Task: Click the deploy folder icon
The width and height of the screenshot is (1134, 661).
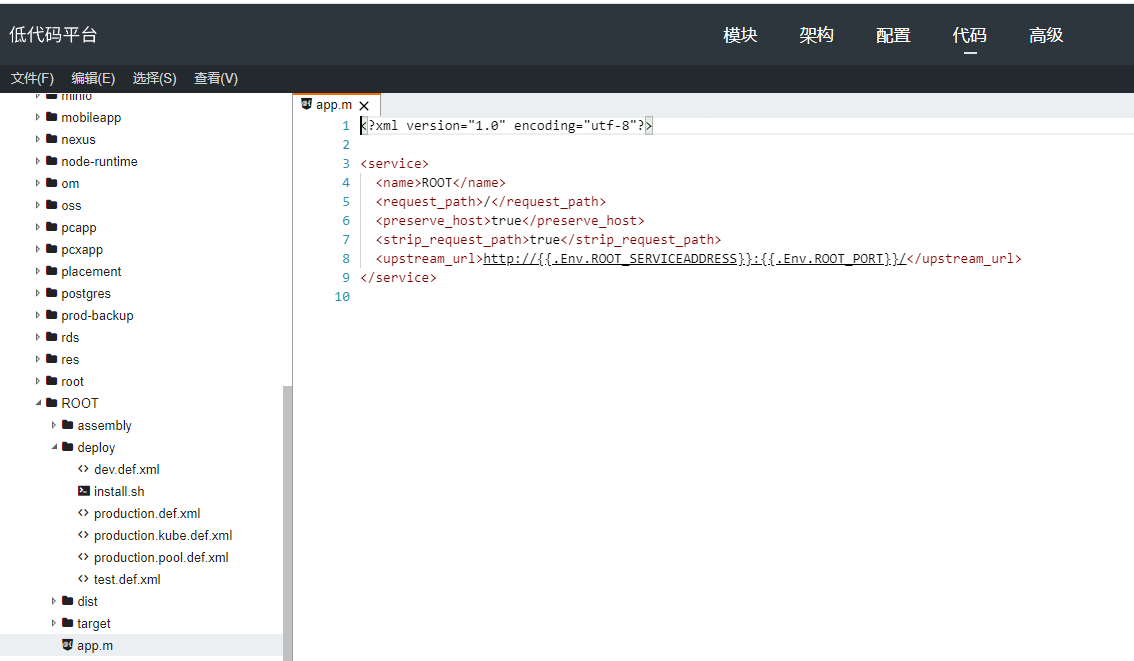Action: [67, 447]
